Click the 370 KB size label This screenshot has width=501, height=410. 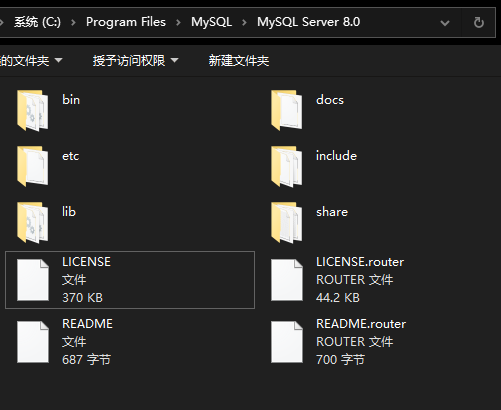(82, 298)
